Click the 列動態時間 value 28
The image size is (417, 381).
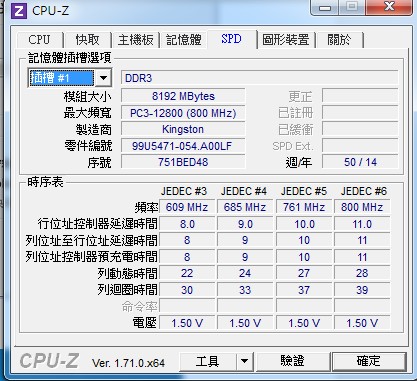click(362, 273)
